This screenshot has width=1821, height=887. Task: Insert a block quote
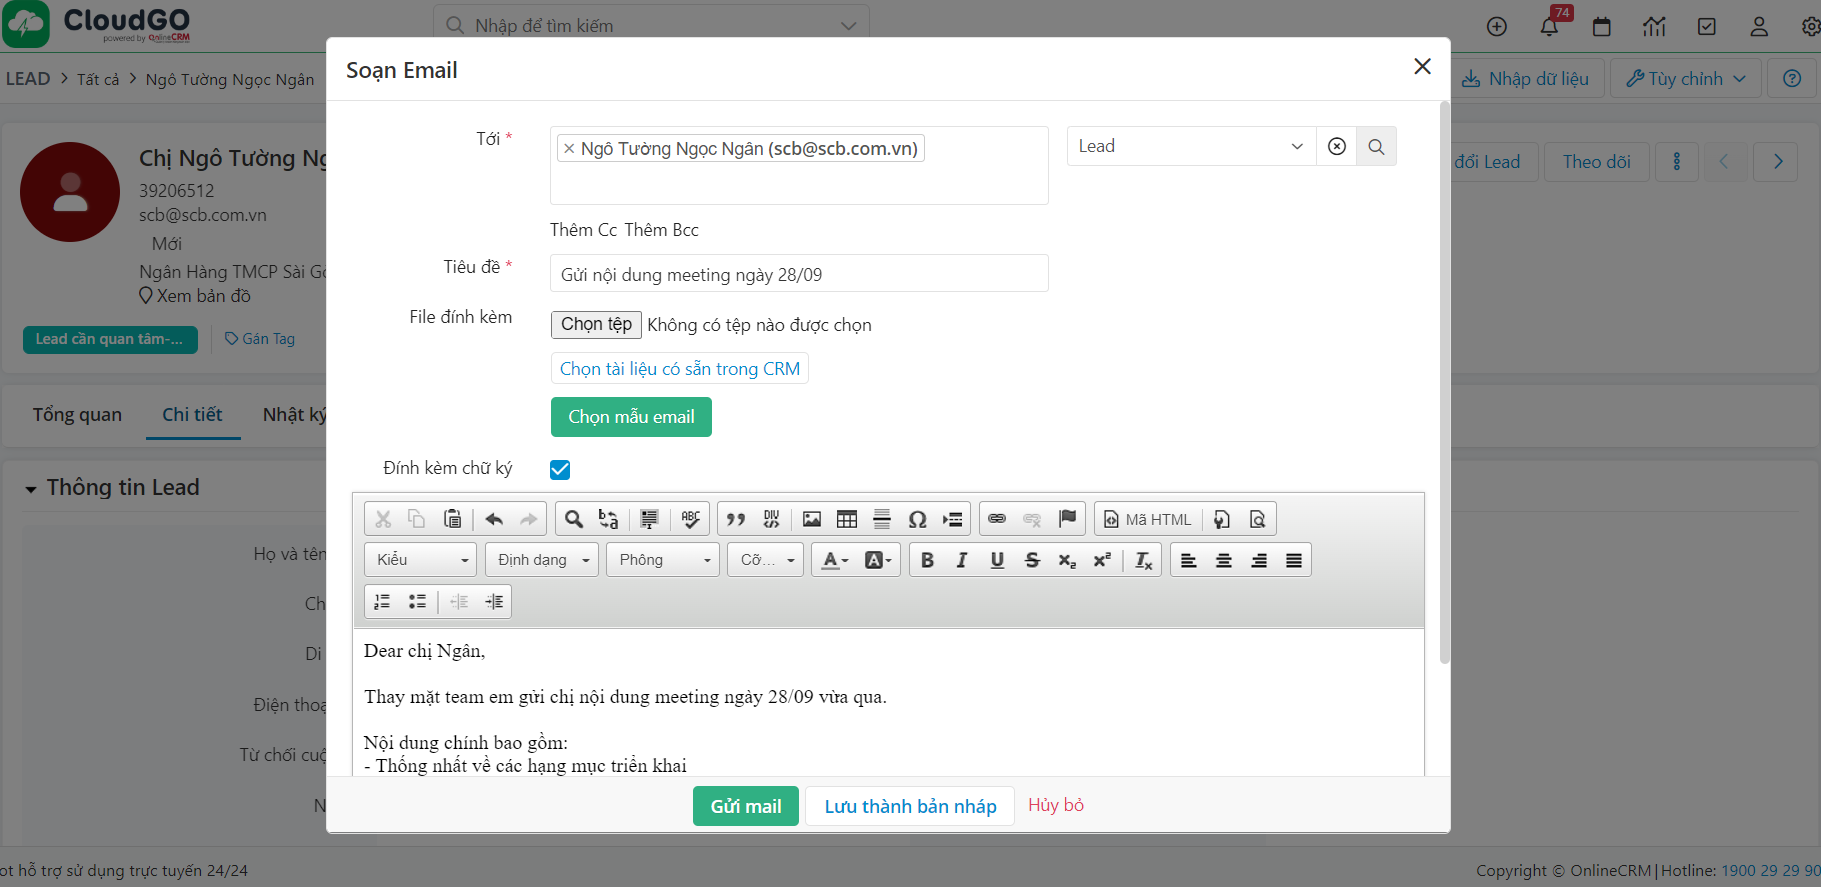[736, 519]
